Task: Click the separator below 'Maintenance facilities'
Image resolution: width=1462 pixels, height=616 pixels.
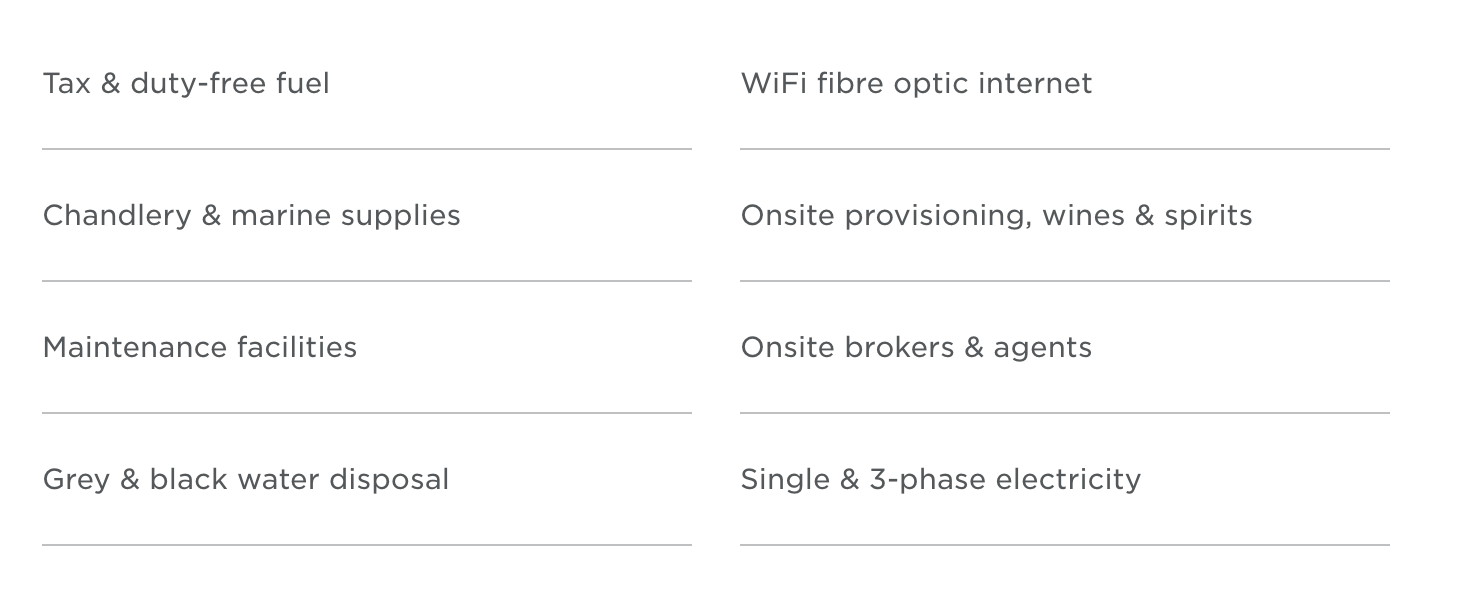Action: pyautogui.click(x=367, y=413)
